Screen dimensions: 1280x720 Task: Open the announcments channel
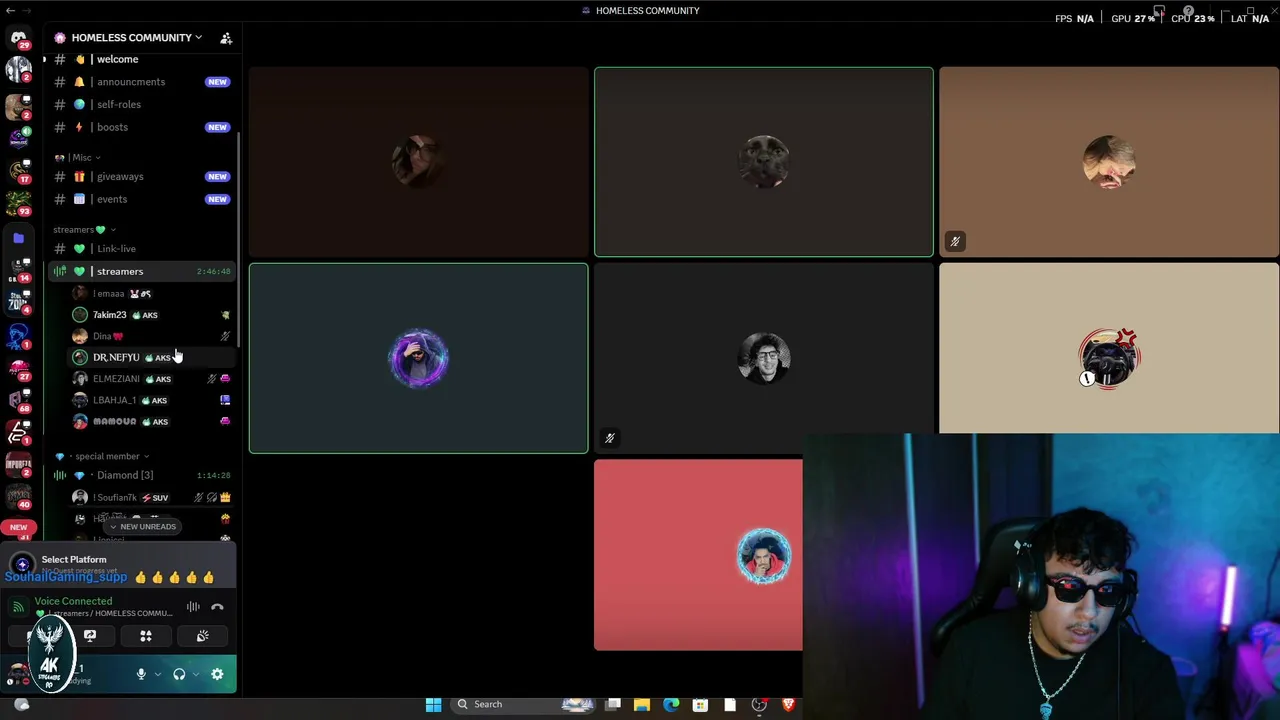tap(141, 82)
